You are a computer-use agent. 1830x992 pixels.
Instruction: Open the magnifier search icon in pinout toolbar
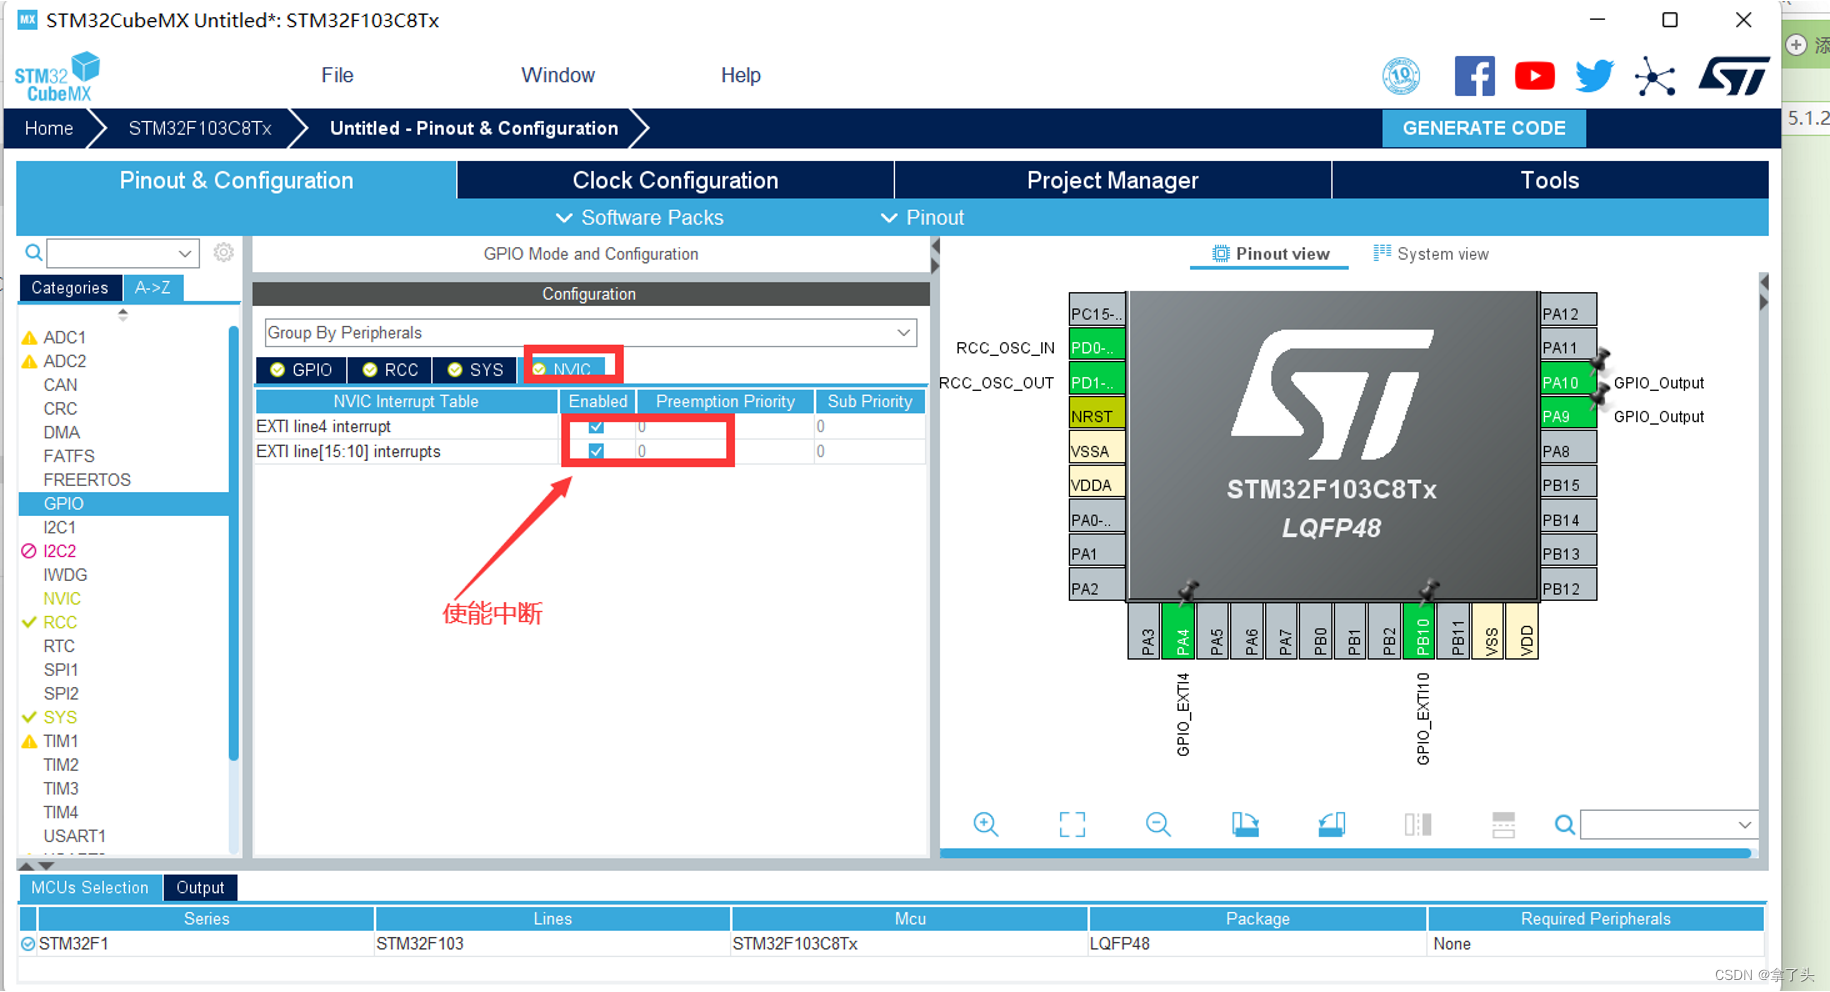point(1564,824)
